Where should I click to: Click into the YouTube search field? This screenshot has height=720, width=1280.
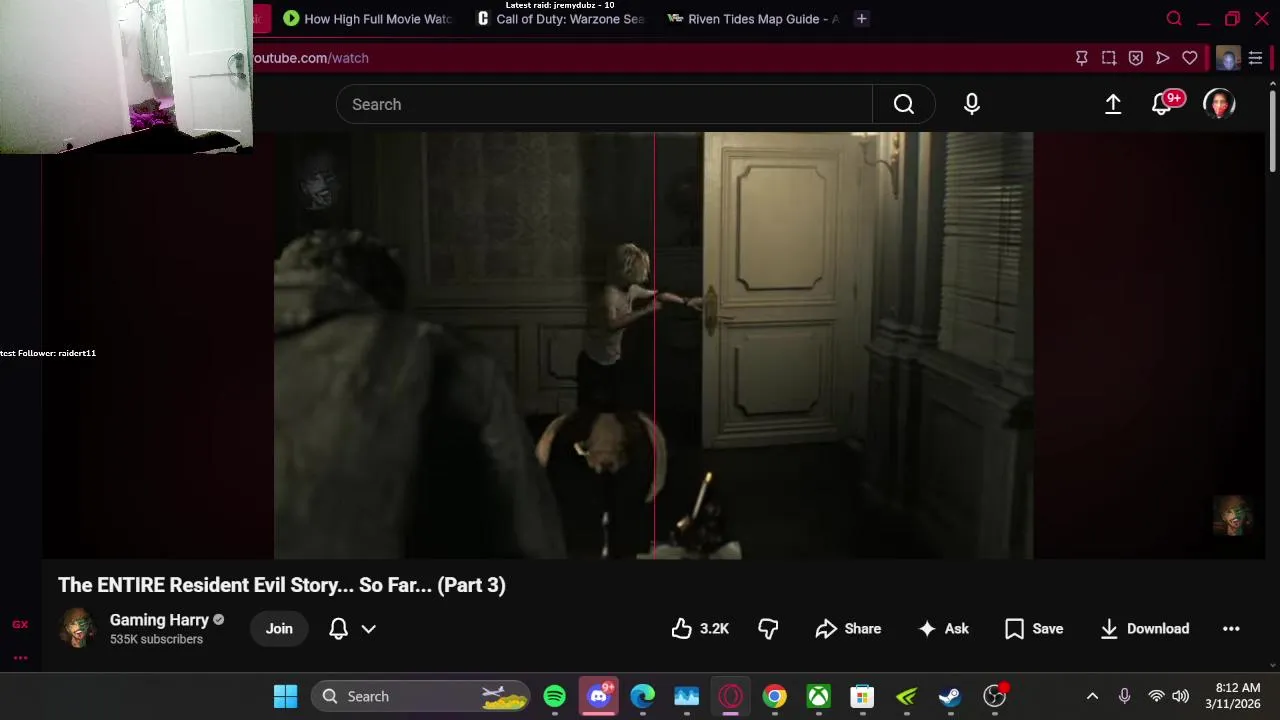[604, 104]
